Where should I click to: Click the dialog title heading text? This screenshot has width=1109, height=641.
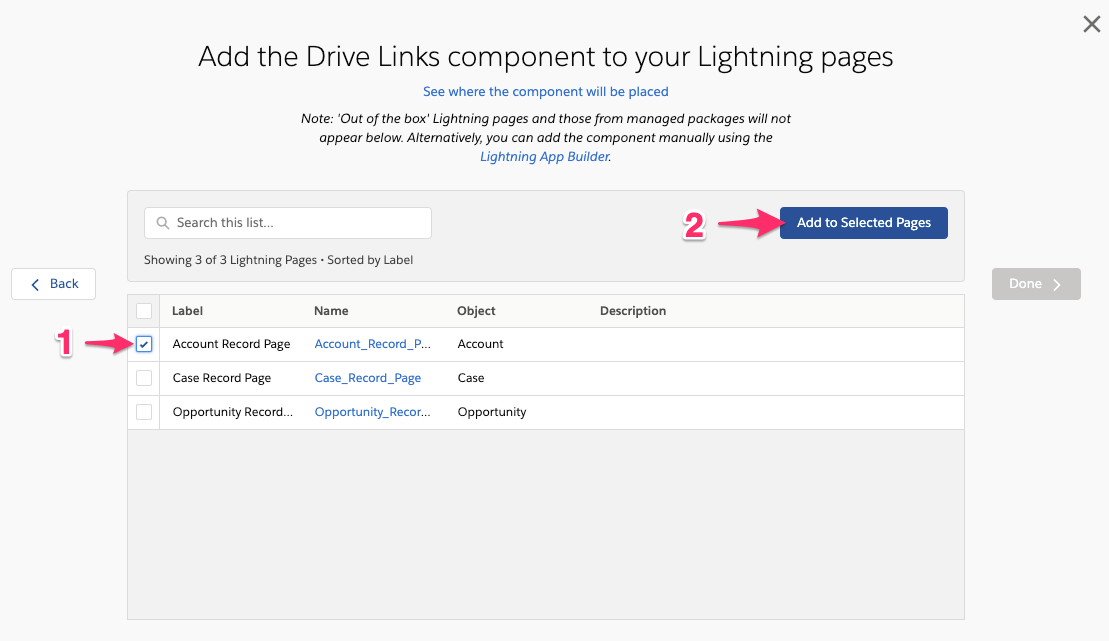pyautogui.click(x=545, y=57)
